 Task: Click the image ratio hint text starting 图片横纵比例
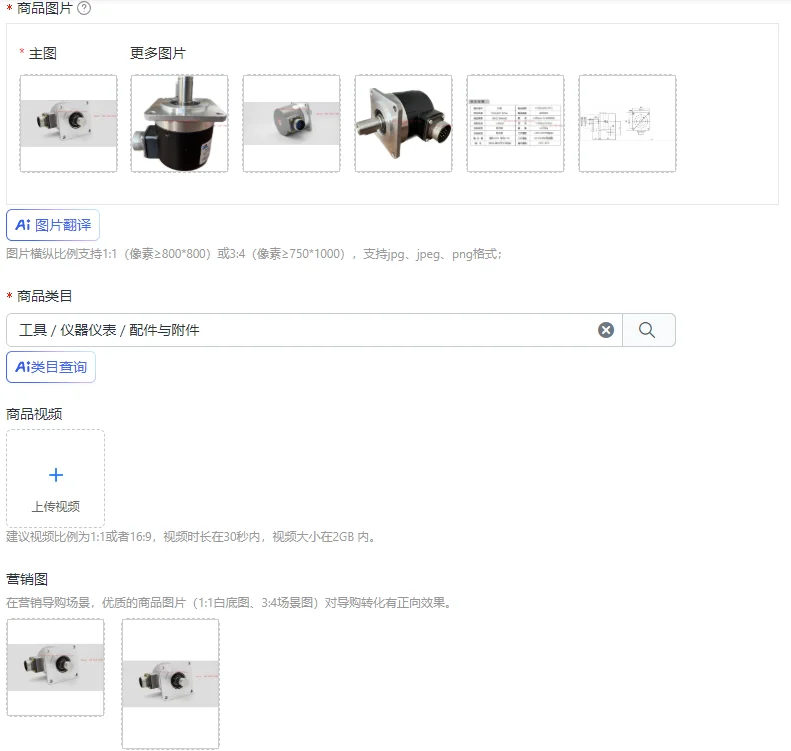pos(254,254)
